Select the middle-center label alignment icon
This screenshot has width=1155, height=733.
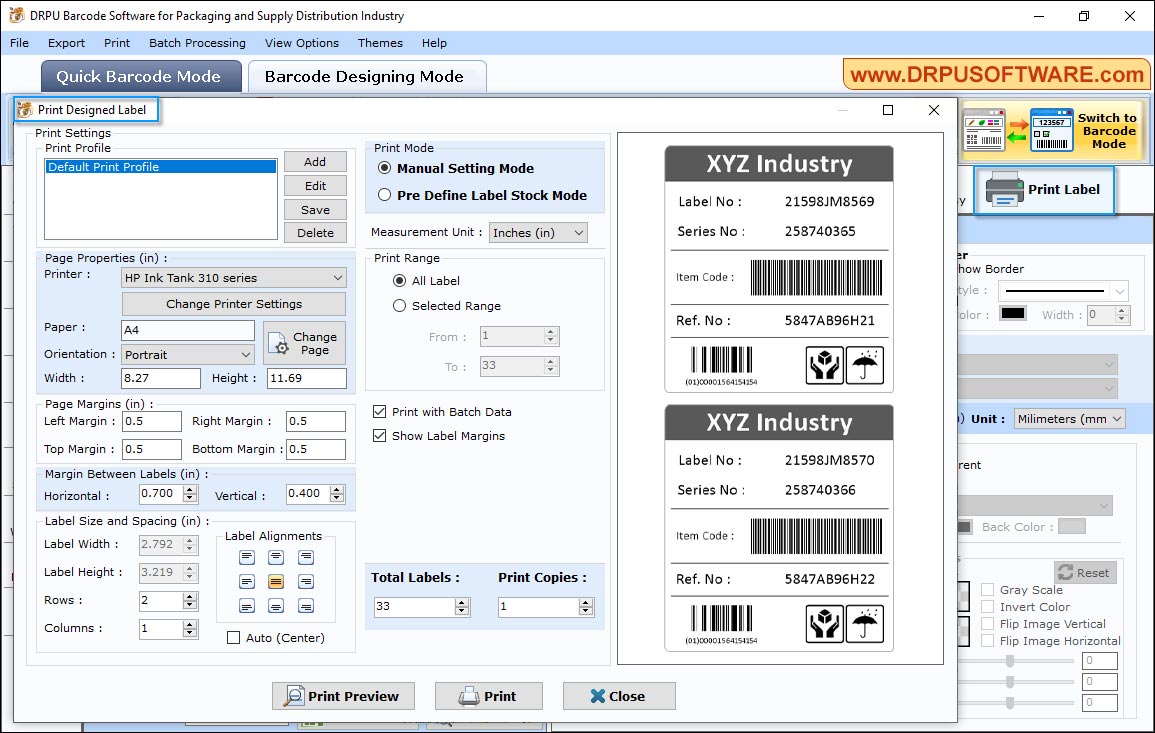275,580
